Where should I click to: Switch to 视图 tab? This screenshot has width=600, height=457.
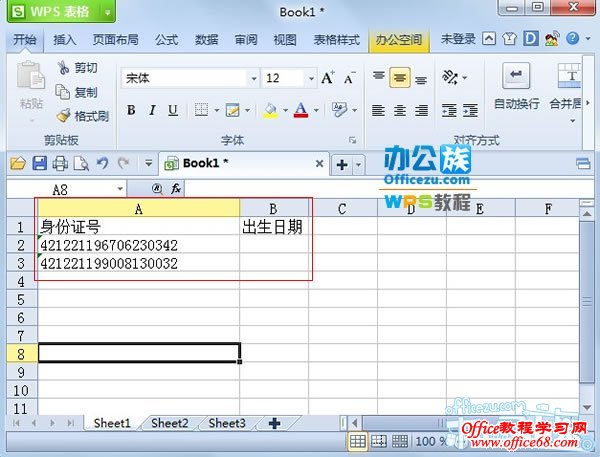(285, 39)
